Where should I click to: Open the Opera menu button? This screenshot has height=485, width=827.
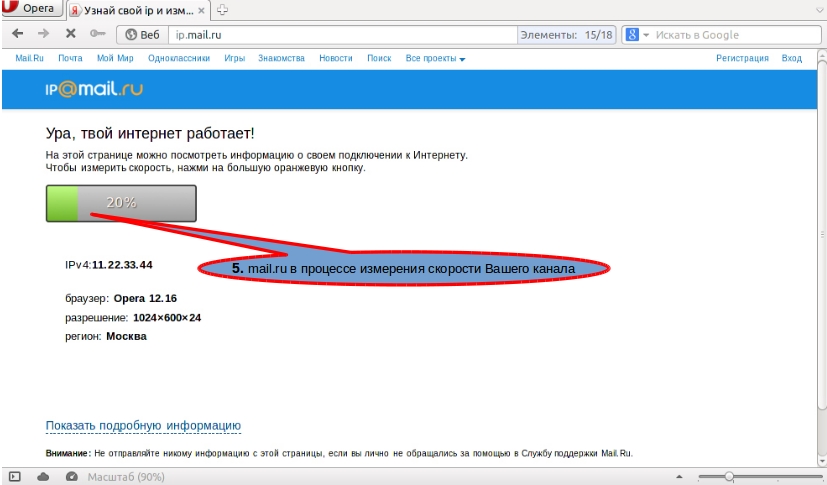[32, 8]
